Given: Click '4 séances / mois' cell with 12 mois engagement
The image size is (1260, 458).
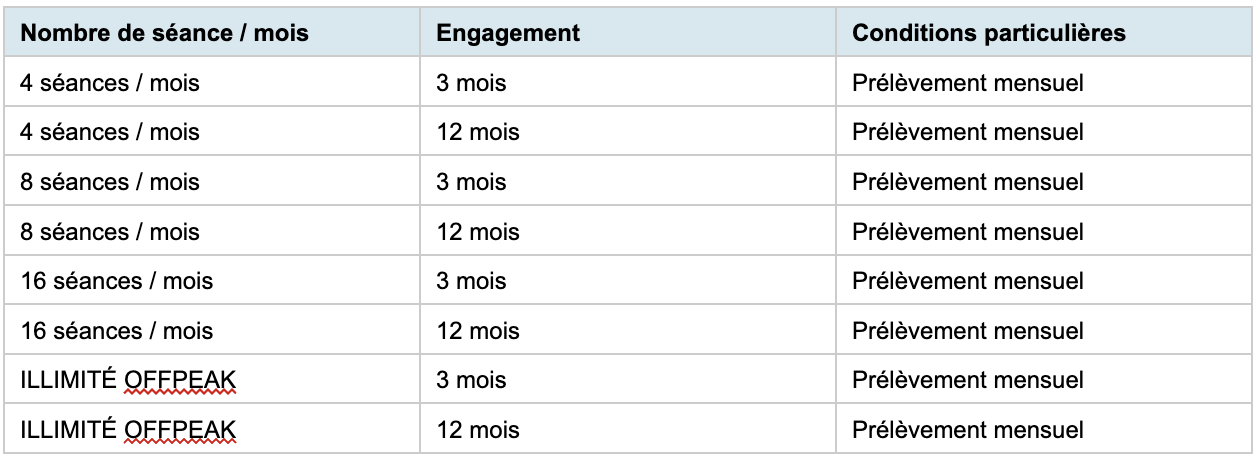Looking at the screenshot, I should (213, 132).
